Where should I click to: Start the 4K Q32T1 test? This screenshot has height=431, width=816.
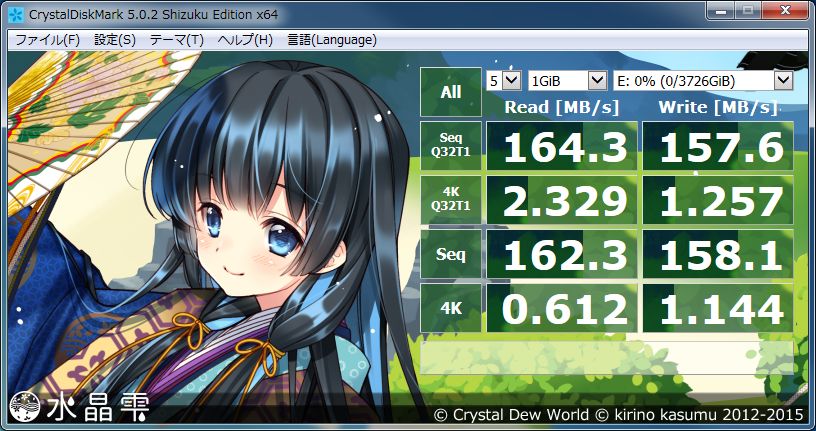click(451, 200)
